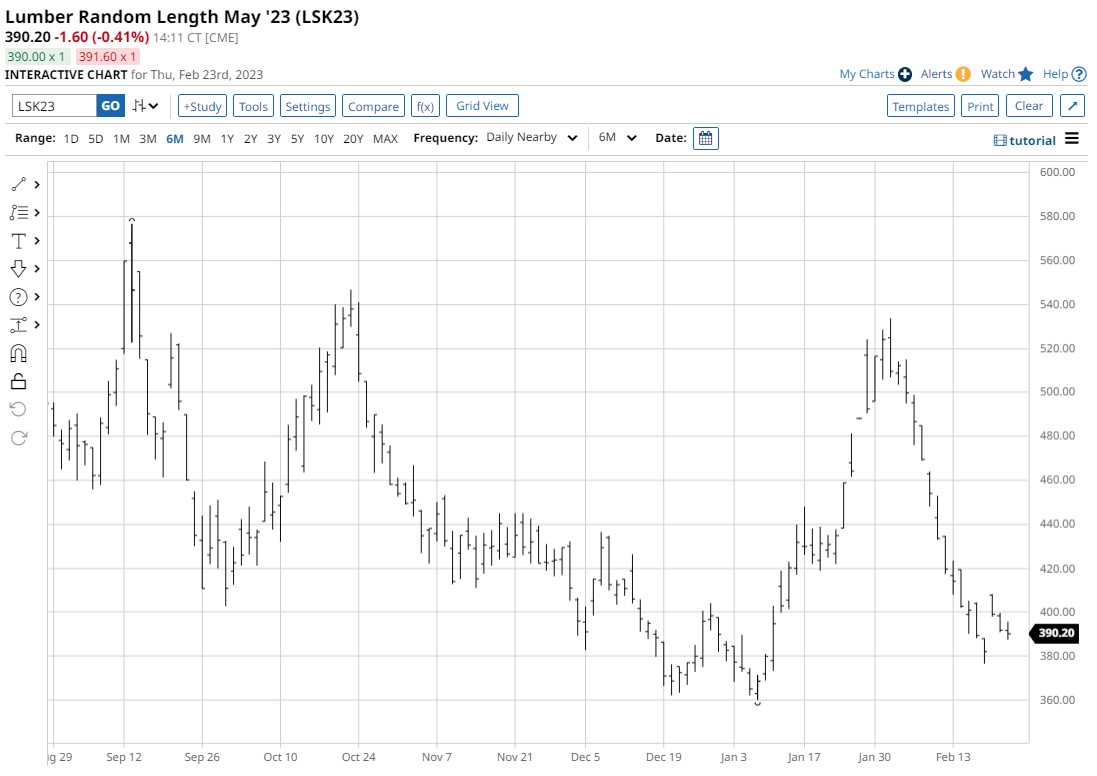Click the Clear button
The height and width of the screenshot is (776, 1097).
1028,106
